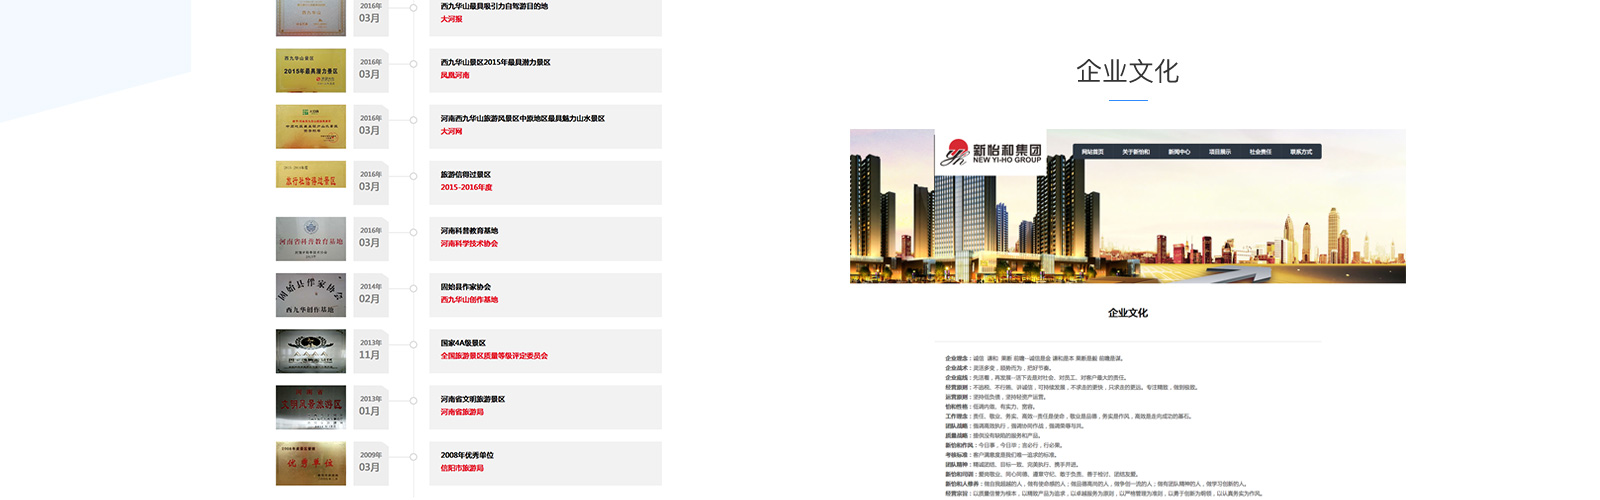Click the 固始县作家协会 plaque thumbnail
Image resolution: width=1600 pixels, height=500 pixels.
(x=311, y=295)
